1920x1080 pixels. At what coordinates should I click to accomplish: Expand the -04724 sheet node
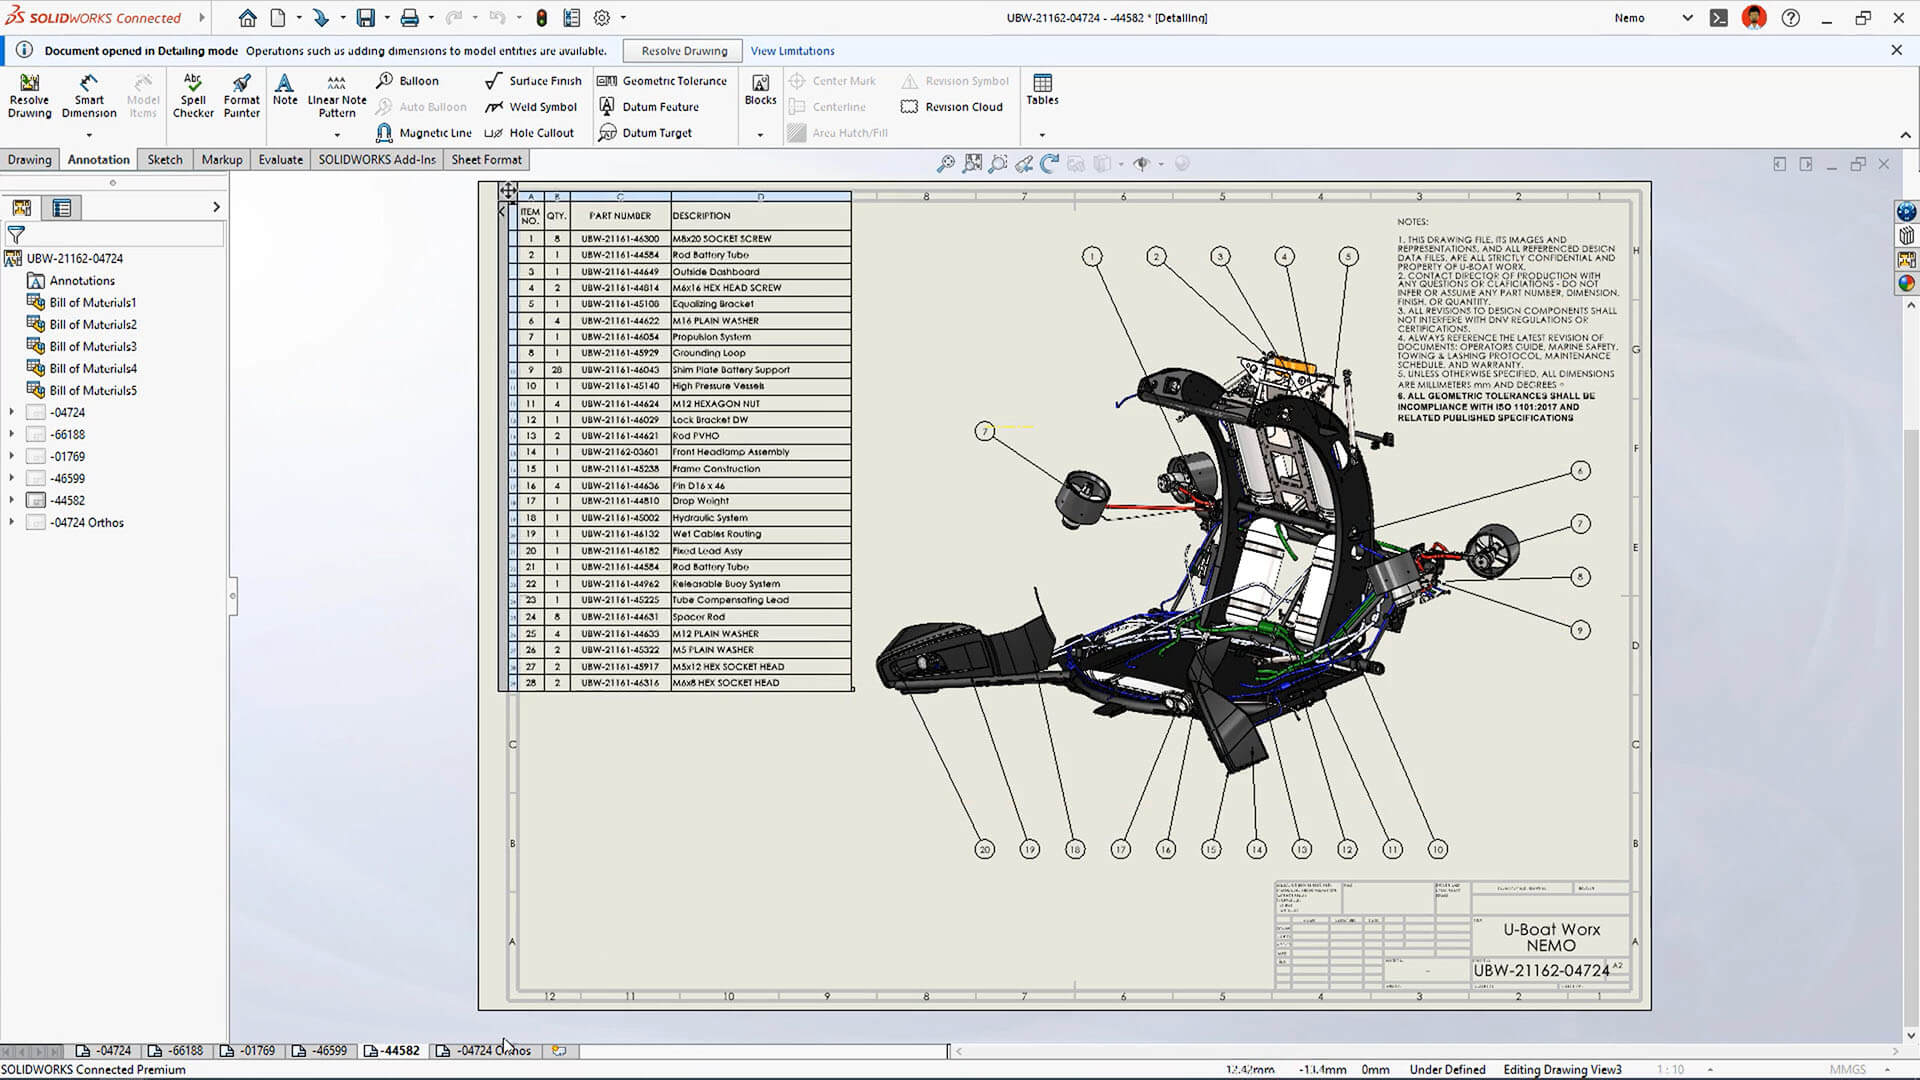pyautogui.click(x=12, y=412)
